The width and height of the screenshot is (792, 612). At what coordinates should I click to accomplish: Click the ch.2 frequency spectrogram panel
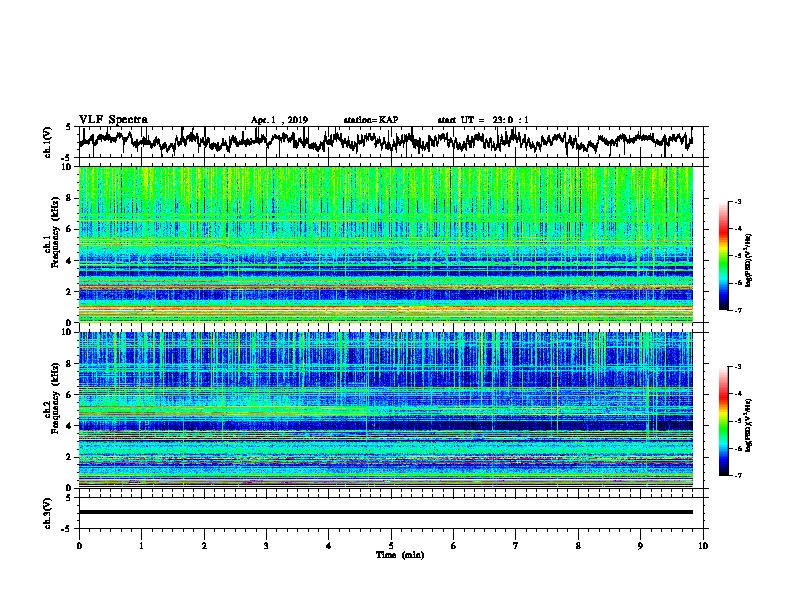click(x=386, y=410)
